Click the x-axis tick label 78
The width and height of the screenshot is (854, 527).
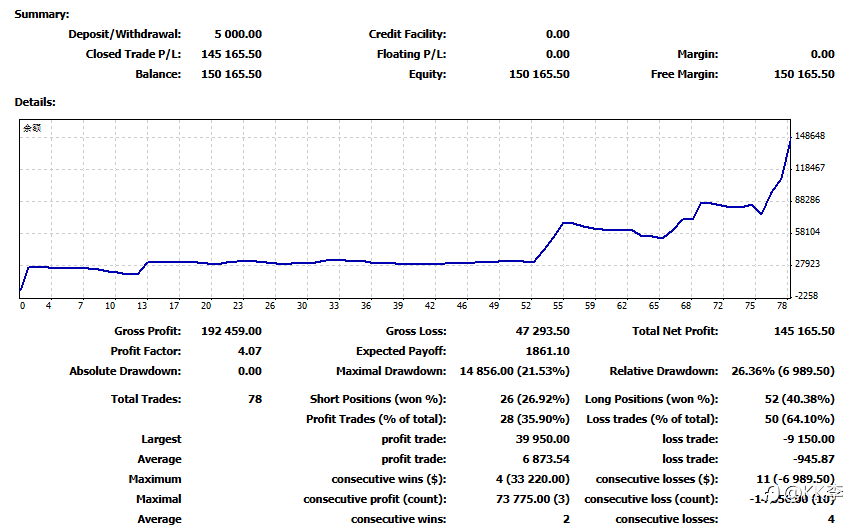tap(782, 306)
